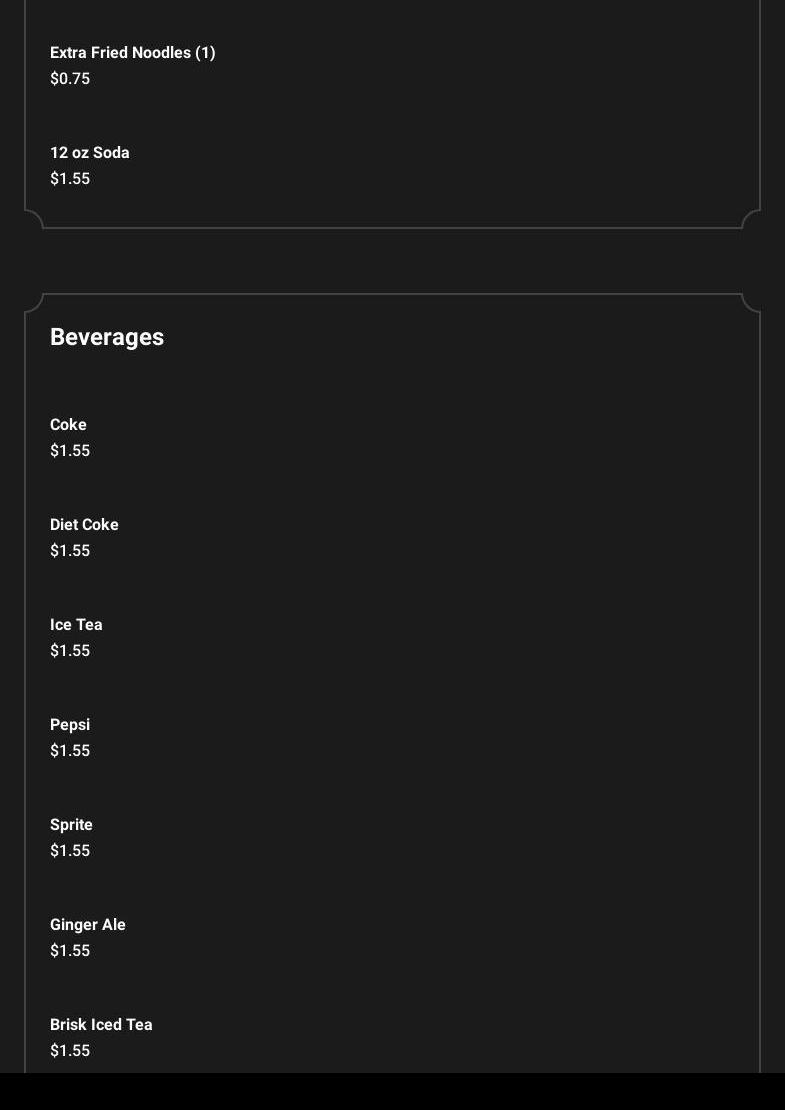Click the $1.55 price under Coke
This screenshot has height=1110, width=785.
point(70,451)
